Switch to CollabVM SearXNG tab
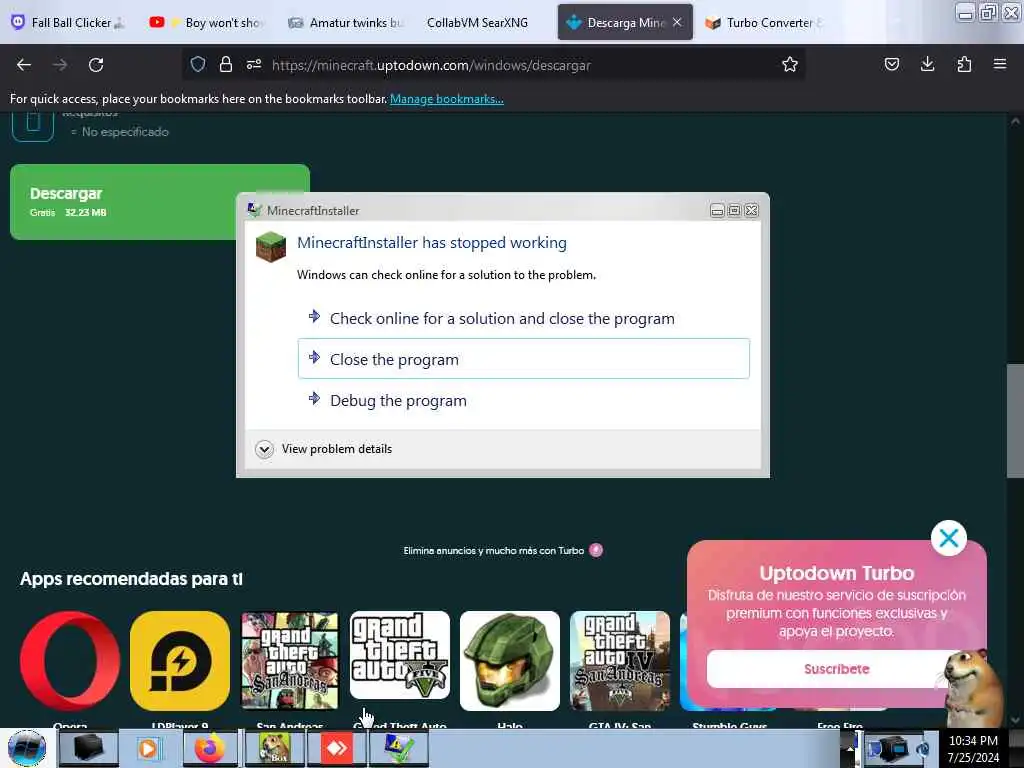Viewport: 1024px width, 768px height. click(x=477, y=23)
